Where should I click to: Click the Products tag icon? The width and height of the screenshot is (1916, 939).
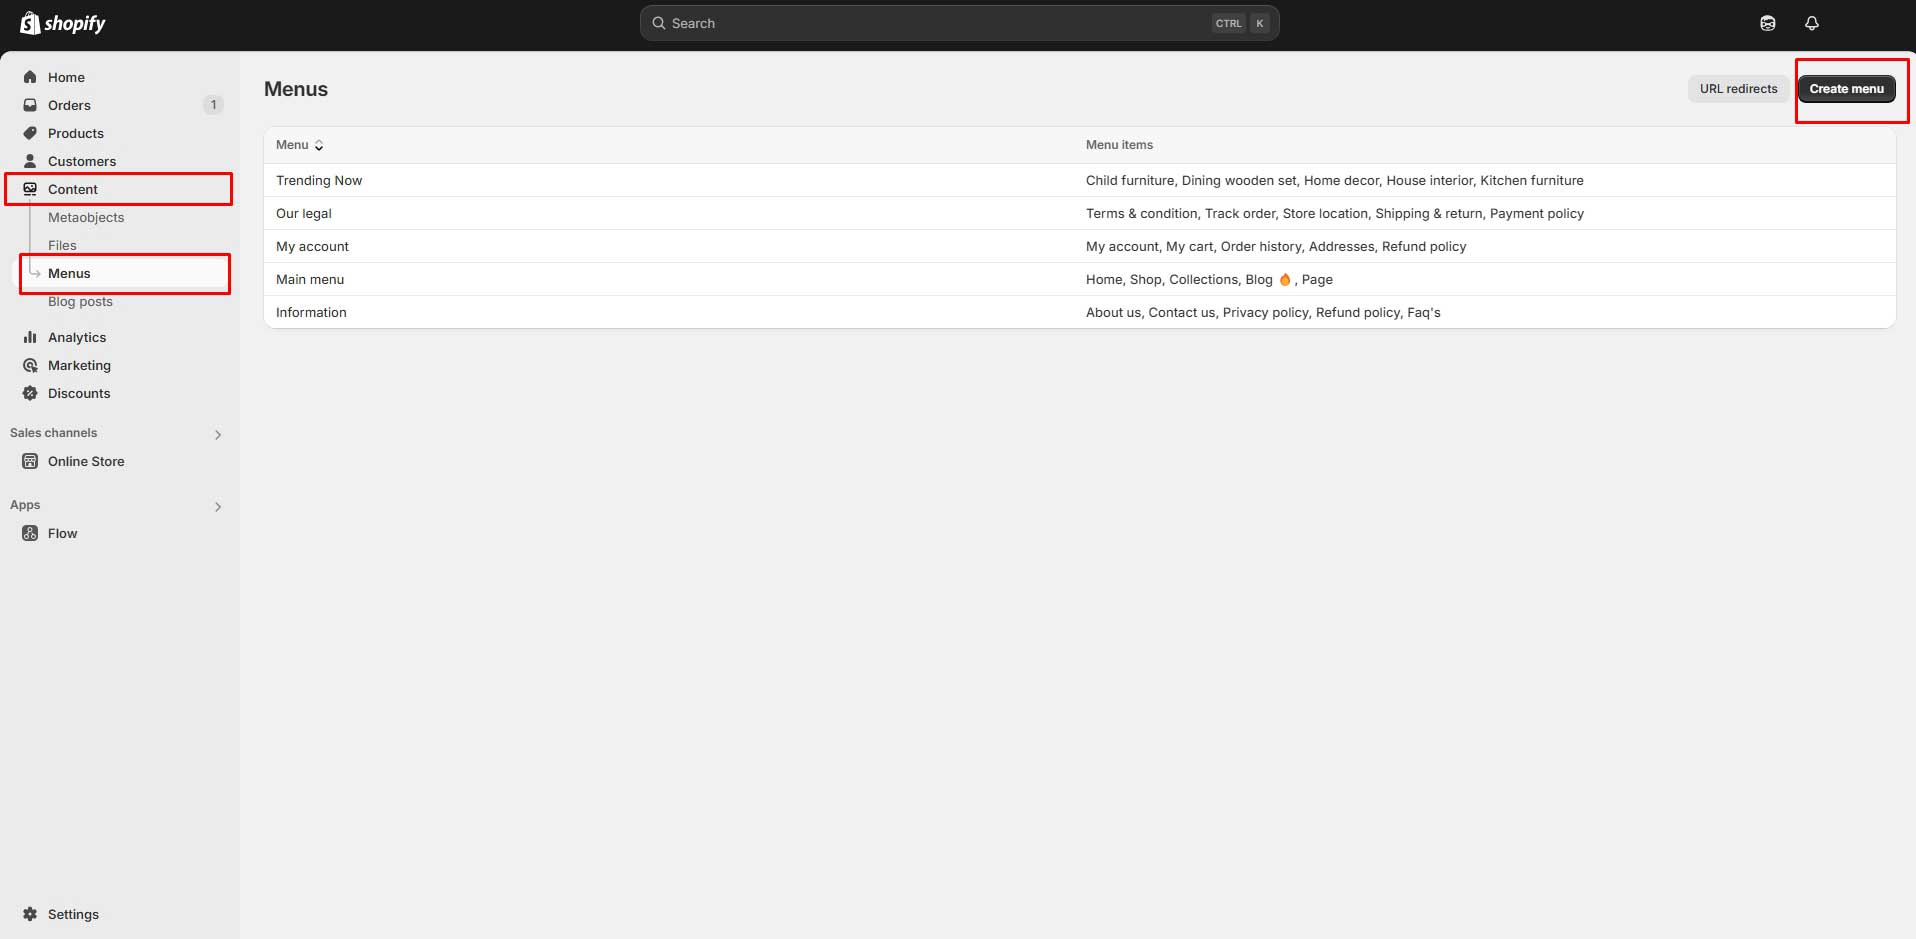point(30,133)
